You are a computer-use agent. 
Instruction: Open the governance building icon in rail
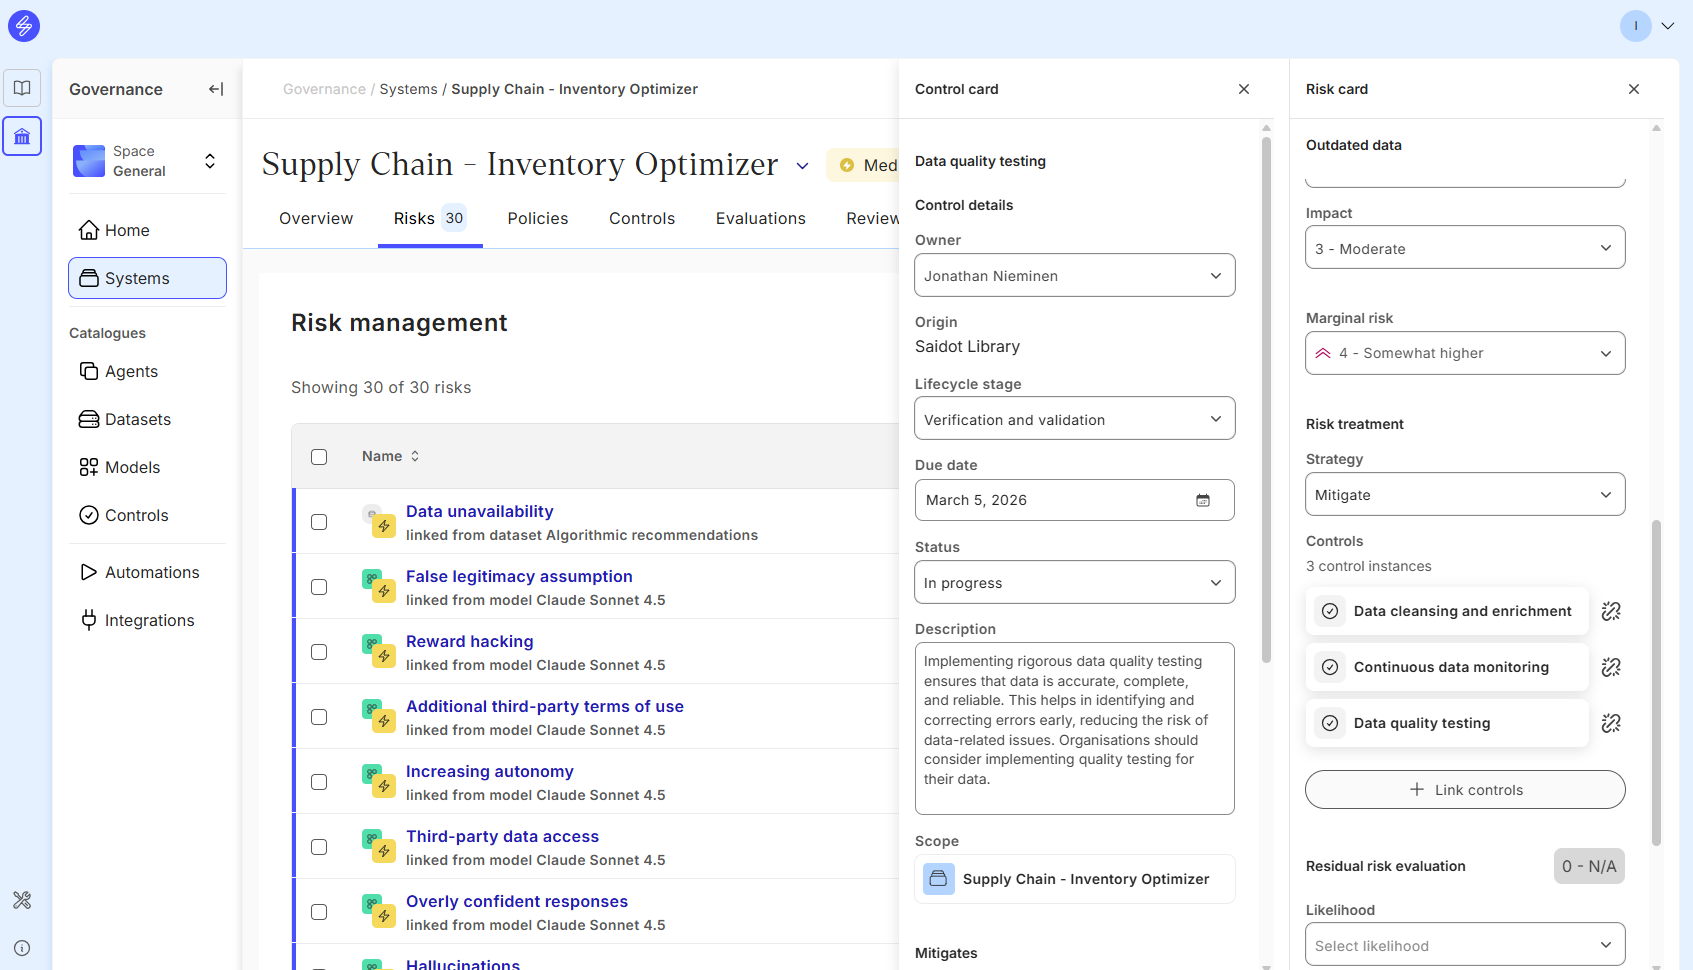pyautogui.click(x=22, y=136)
